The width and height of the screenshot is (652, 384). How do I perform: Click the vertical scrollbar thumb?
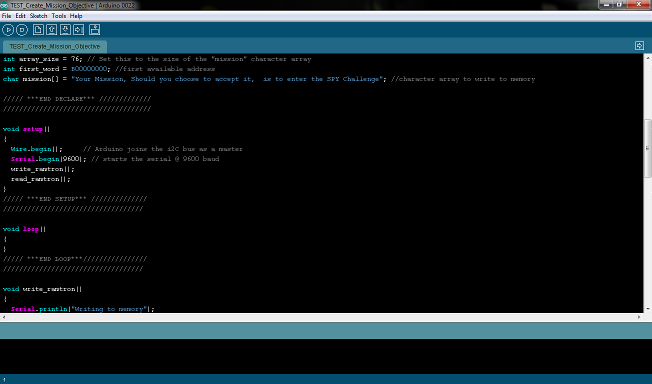(648, 149)
